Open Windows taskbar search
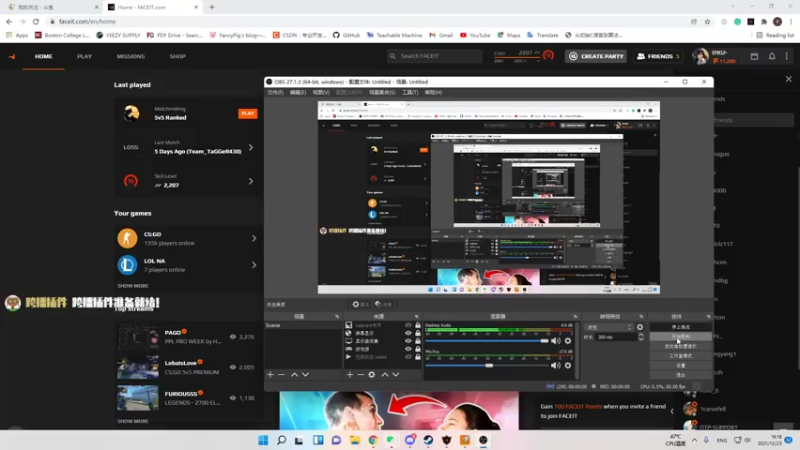Viewport: 800px width, 450px height. tap(281, 440)
